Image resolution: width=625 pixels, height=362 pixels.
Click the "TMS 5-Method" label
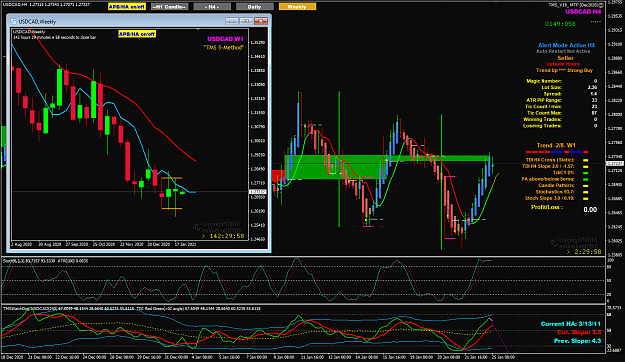pos(223,47)
